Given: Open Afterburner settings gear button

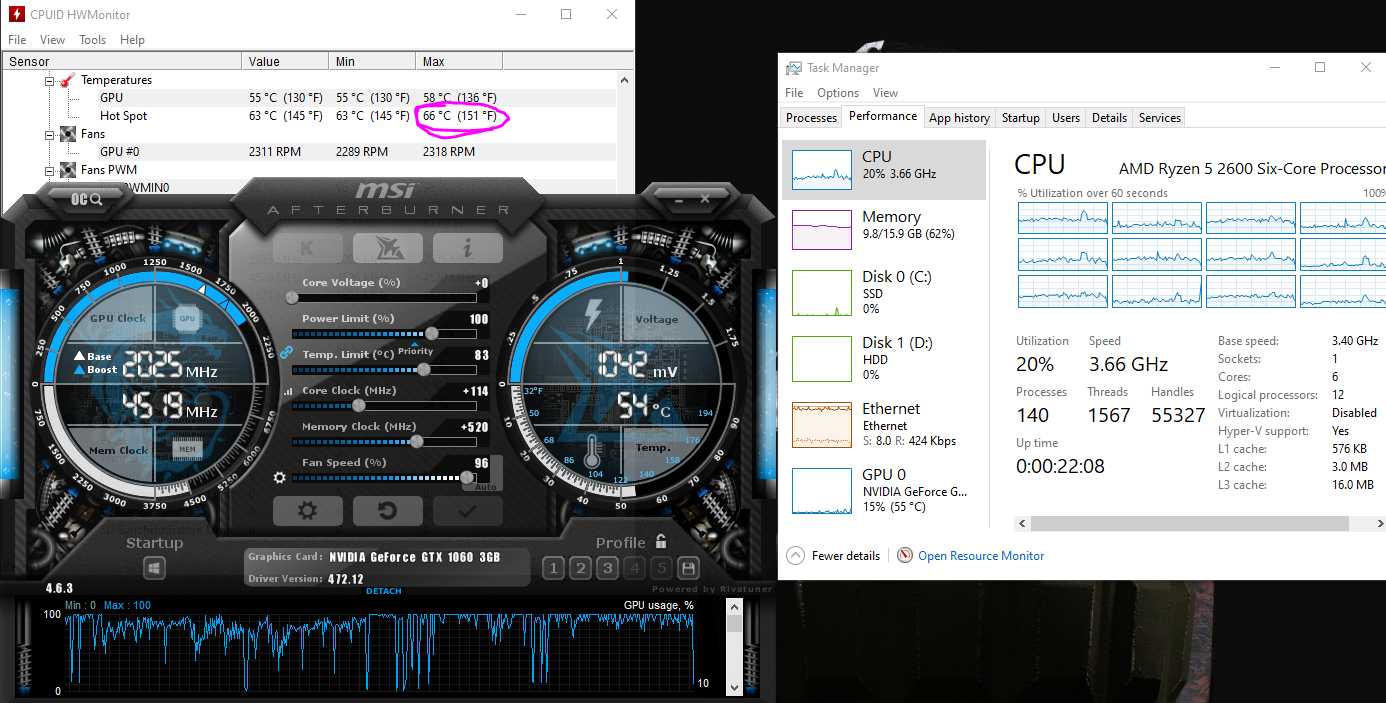Looking at the screenshot, I should coord(308,511).
